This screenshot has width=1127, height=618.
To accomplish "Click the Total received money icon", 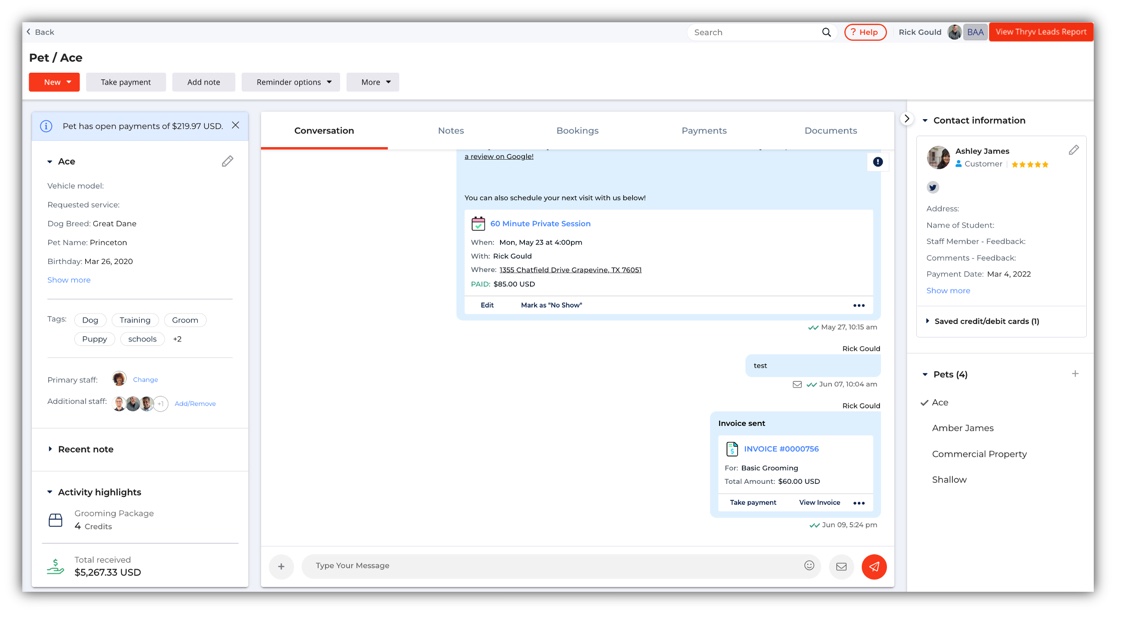I will (55, 567).
